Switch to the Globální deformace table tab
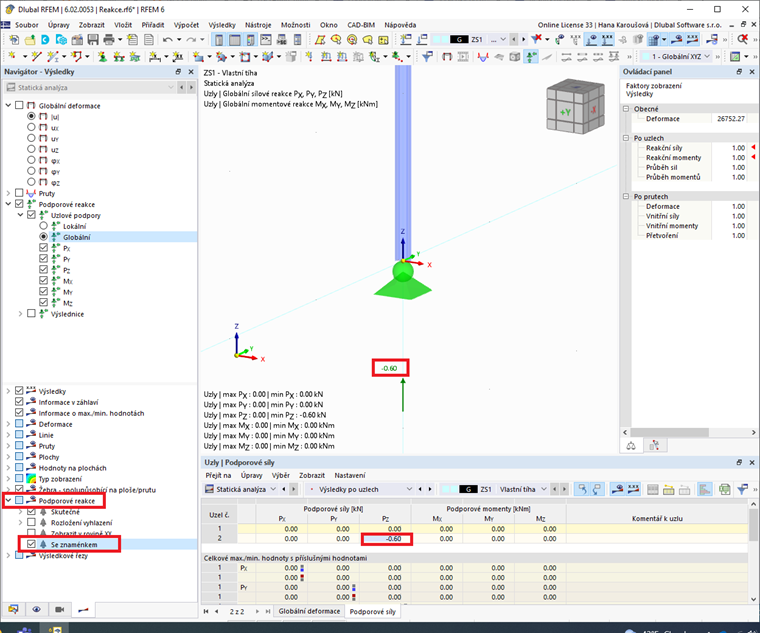The image size is (760, 633). pyautogui.click(x=309, y=611)
